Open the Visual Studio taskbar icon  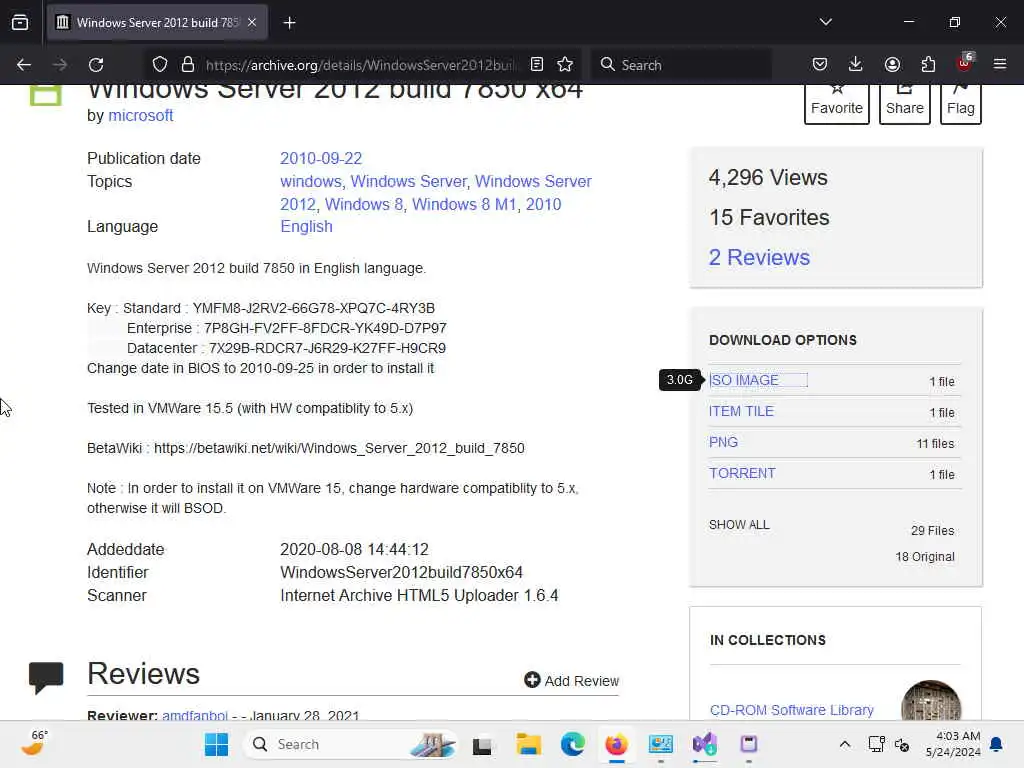(705, 744)
